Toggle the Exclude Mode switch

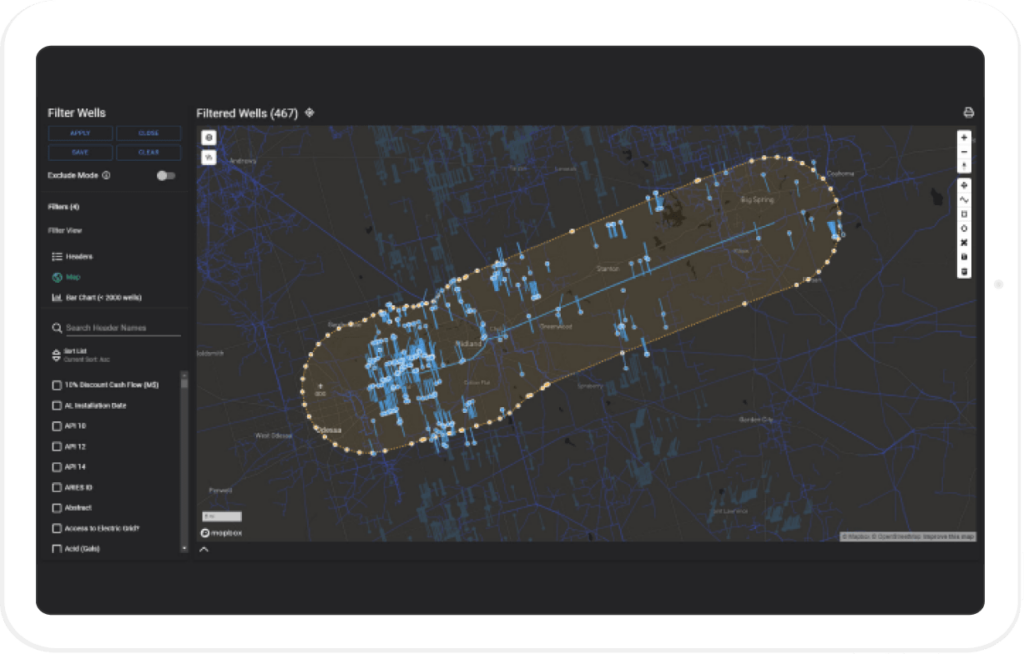pyautogui.click(x=164, y=174)
